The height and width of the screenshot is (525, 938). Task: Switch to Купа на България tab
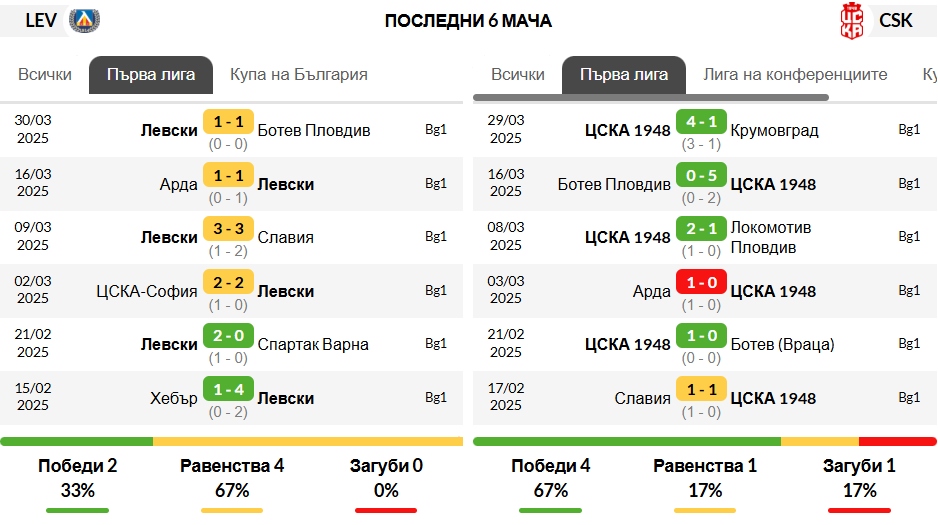tap(299, 75)
